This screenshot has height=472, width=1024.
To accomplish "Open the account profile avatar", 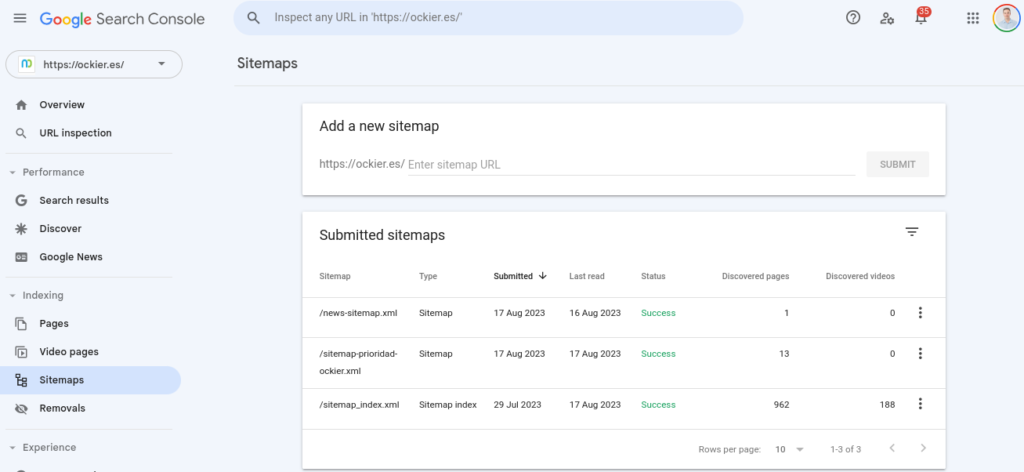I will pyautogui.click(x=1006, y=18).
